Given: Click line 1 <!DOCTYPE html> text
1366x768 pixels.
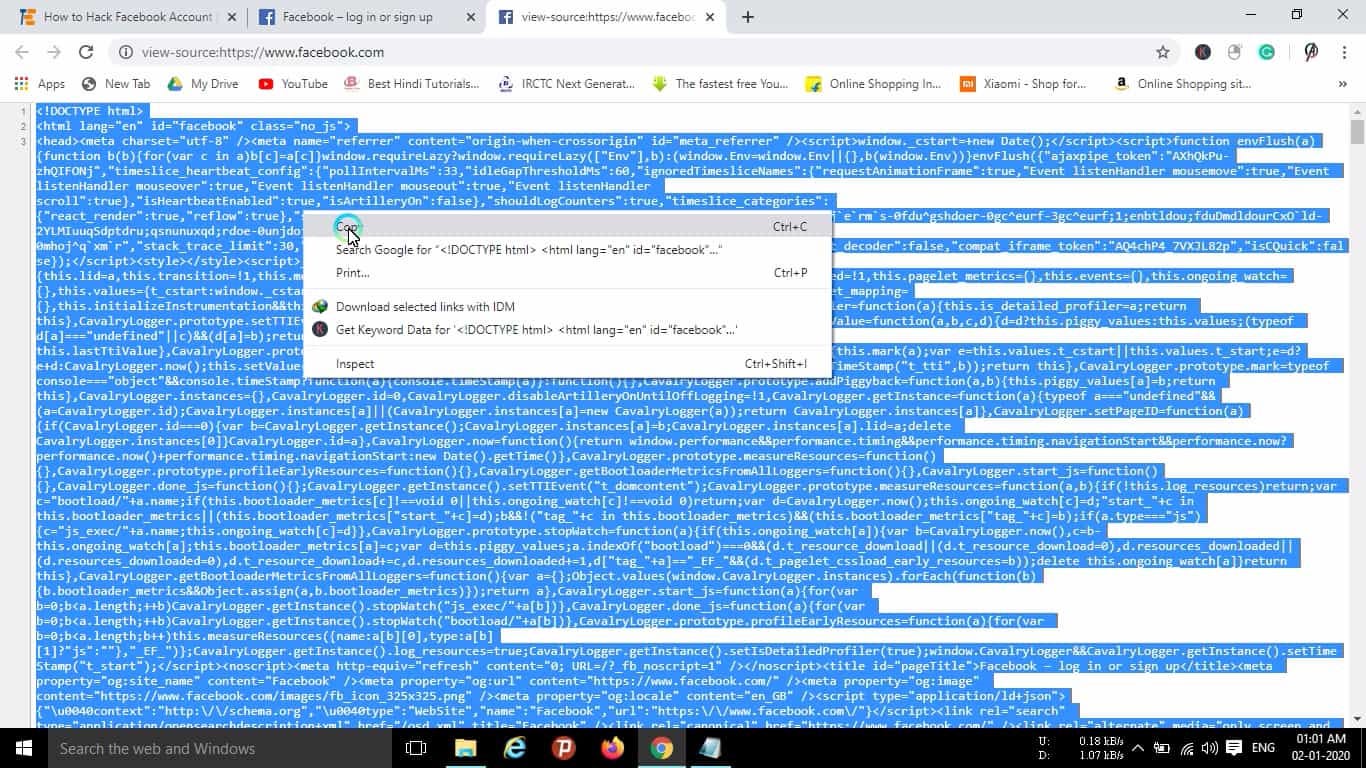Looking at the screenshot, I should pyautogui.click(x=91, y=111).
